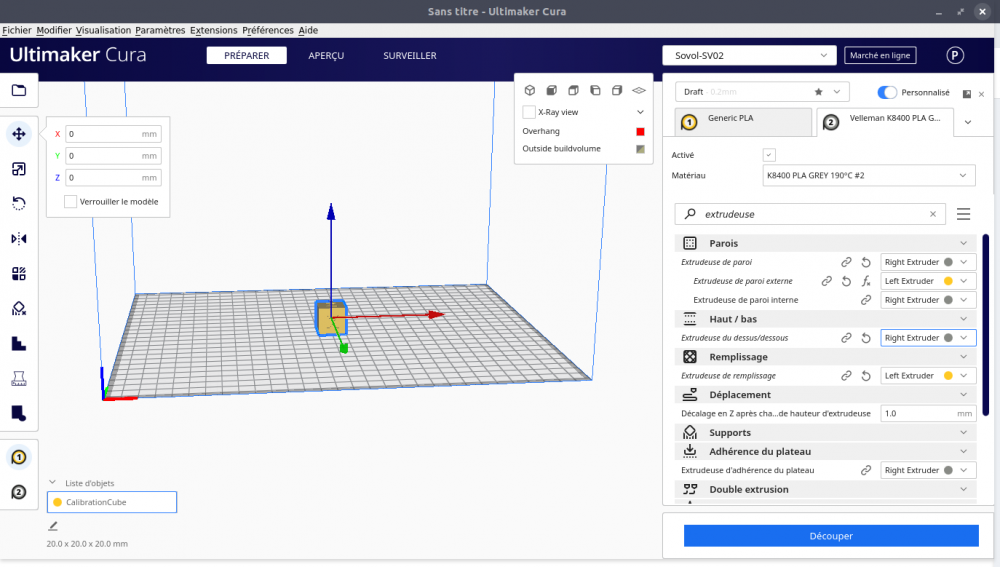Select the Mirror tool
This screenshot has height=567, width=1000.
tap(18, 239)
